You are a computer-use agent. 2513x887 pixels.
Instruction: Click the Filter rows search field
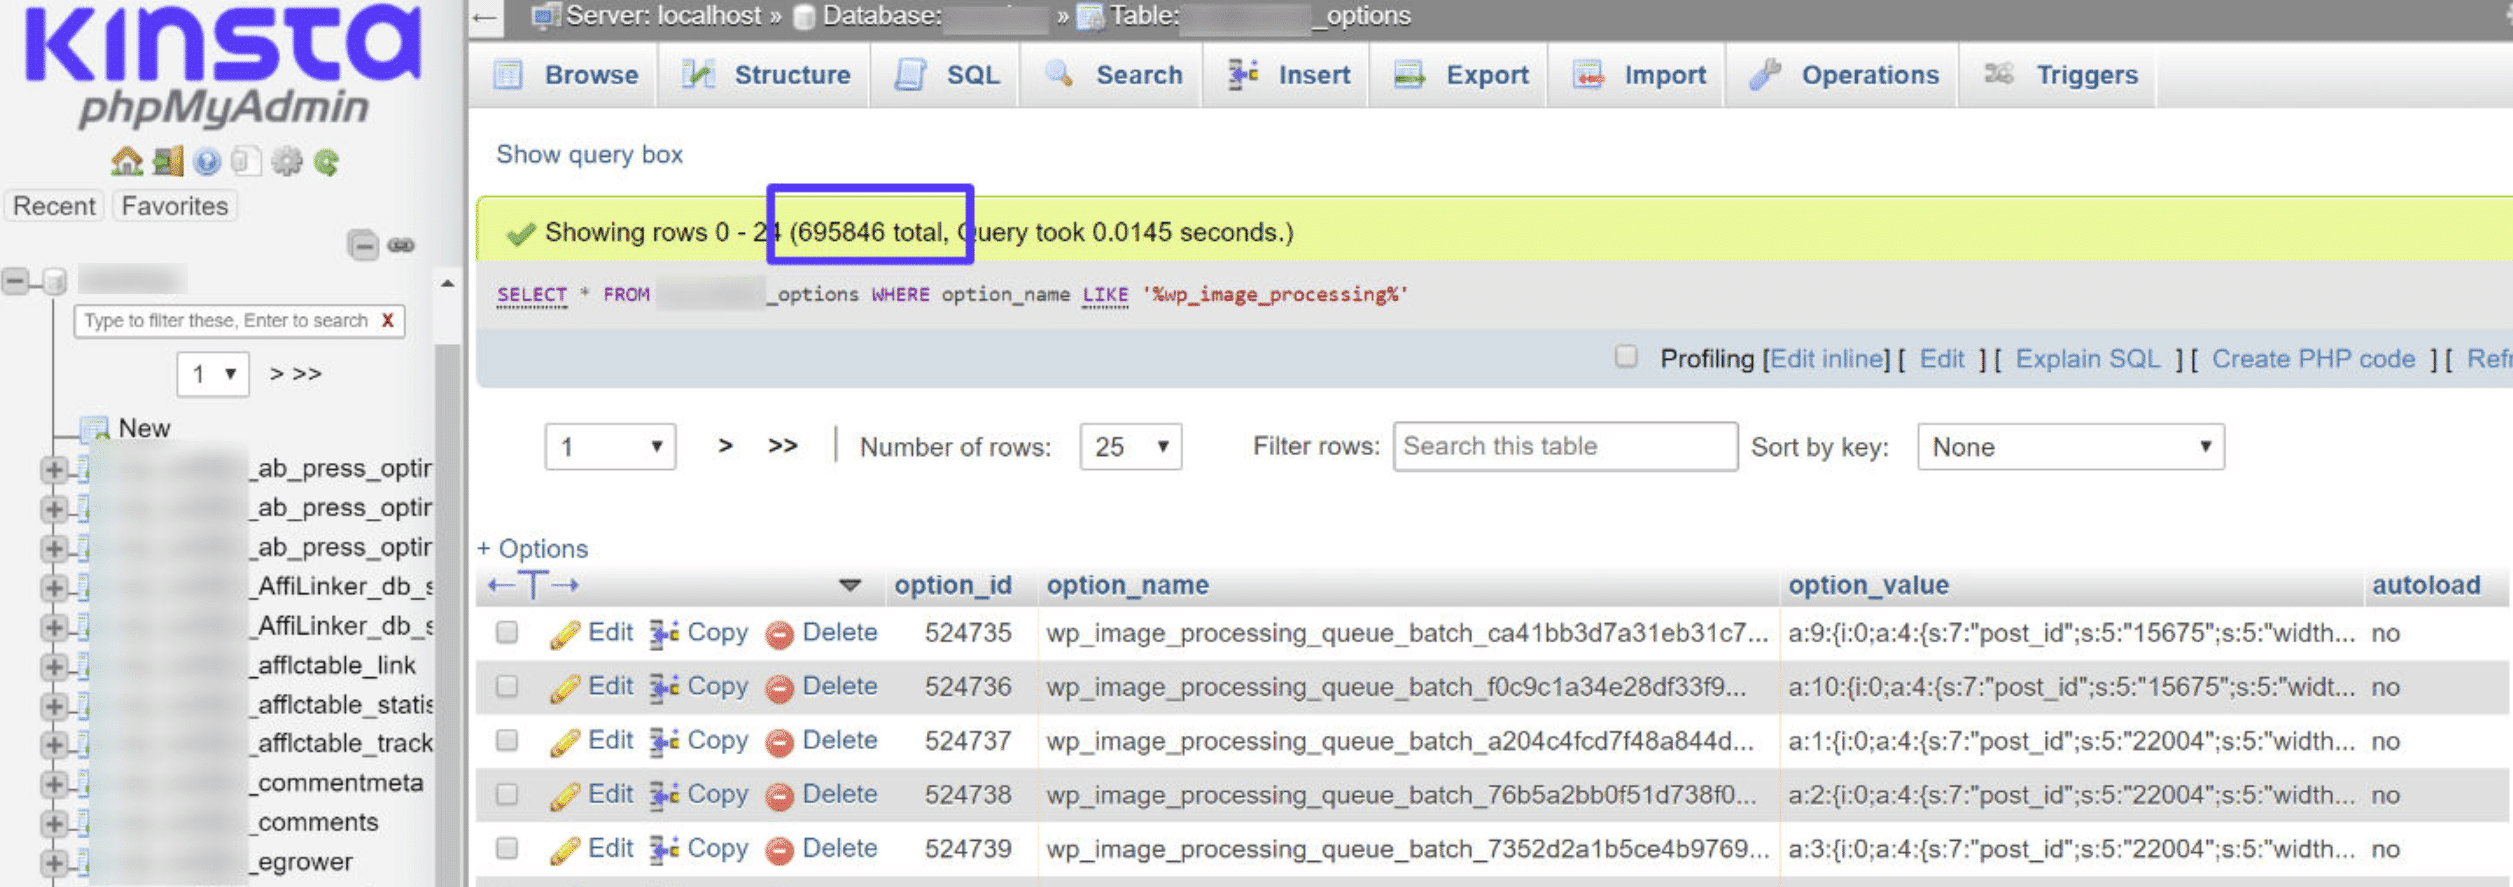1564,447
